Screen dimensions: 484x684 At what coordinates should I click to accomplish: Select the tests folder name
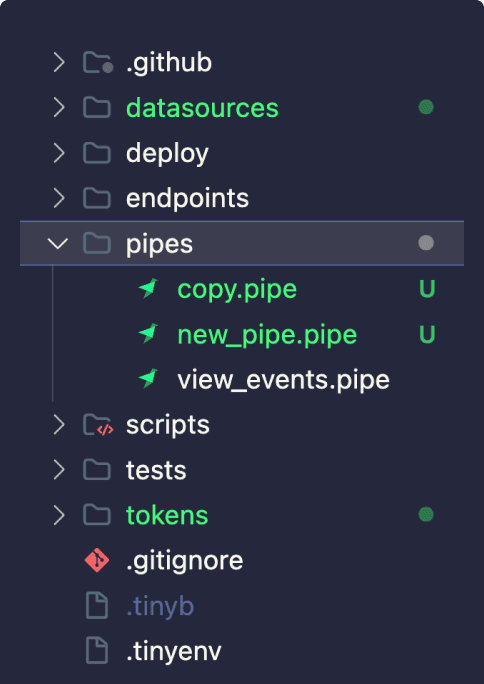click(x=156, y=470)
